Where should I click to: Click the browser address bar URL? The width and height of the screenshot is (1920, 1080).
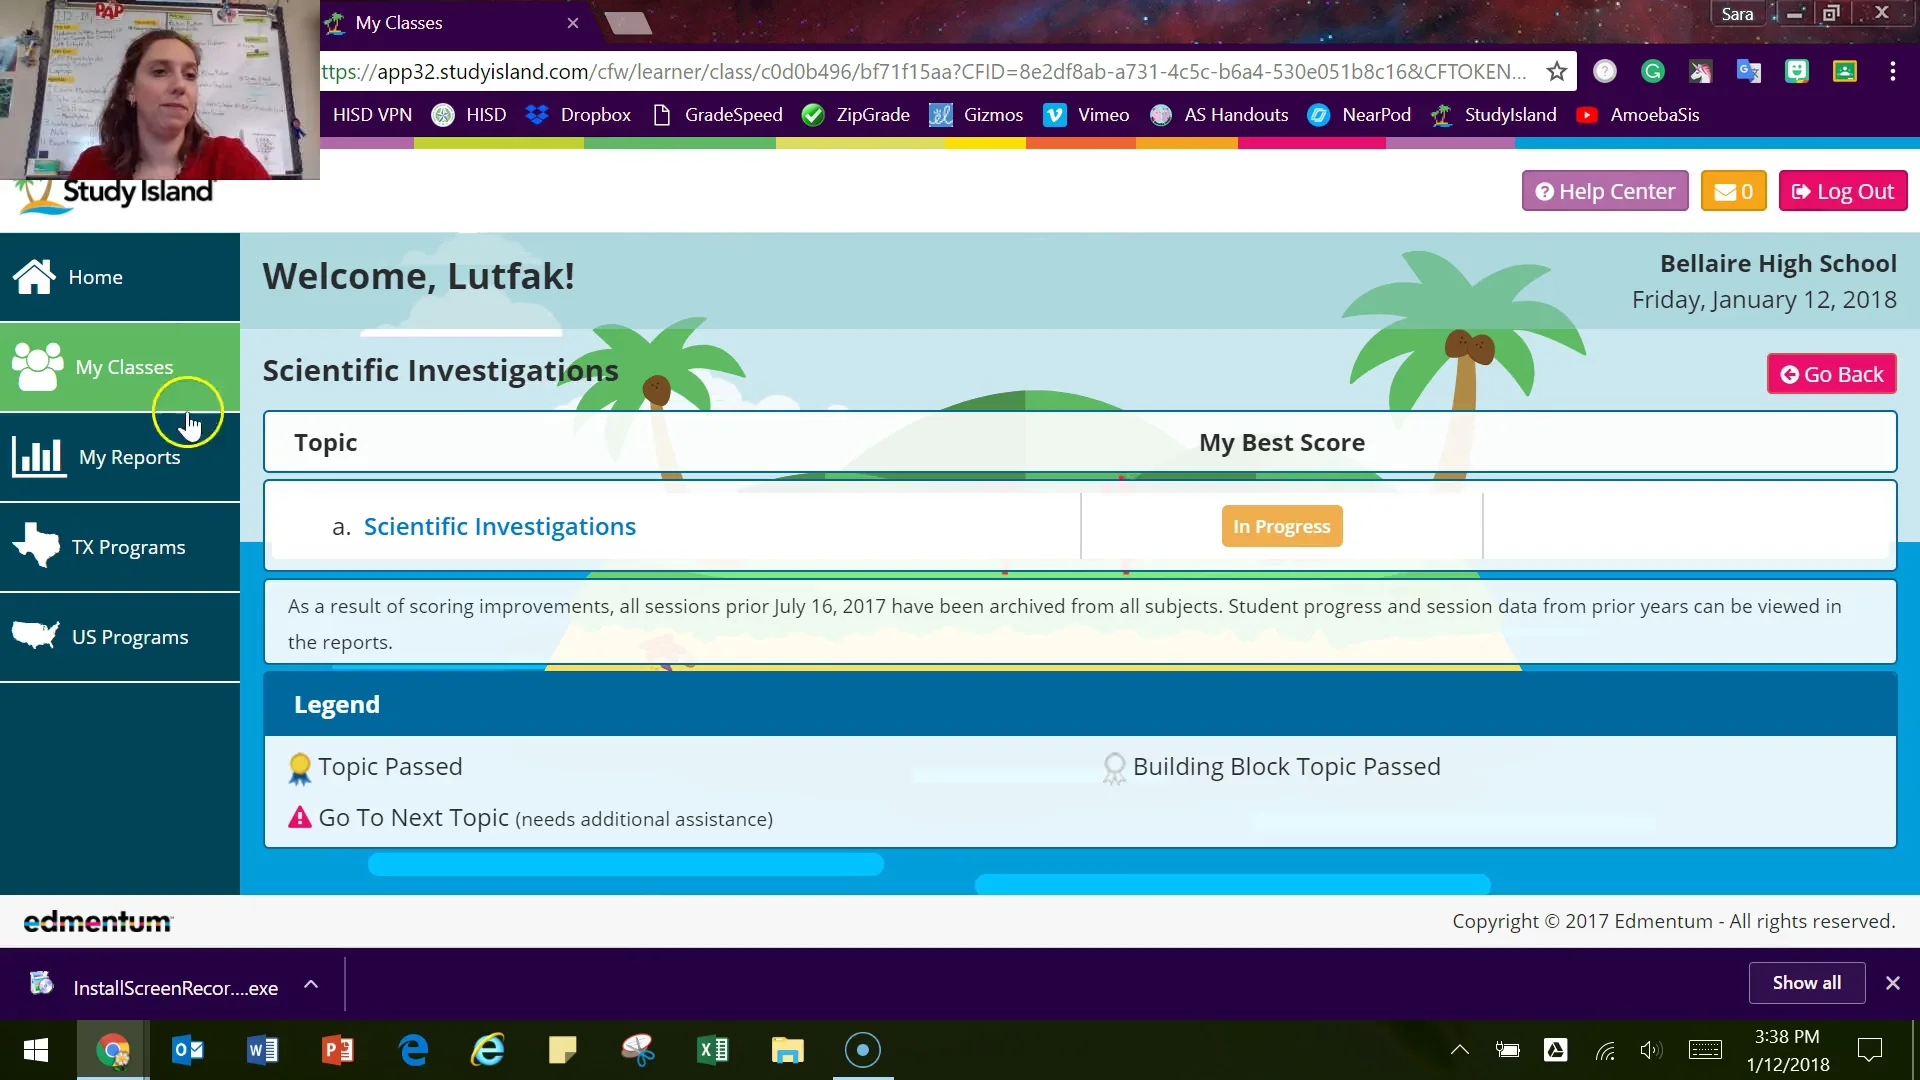(925, 71)
